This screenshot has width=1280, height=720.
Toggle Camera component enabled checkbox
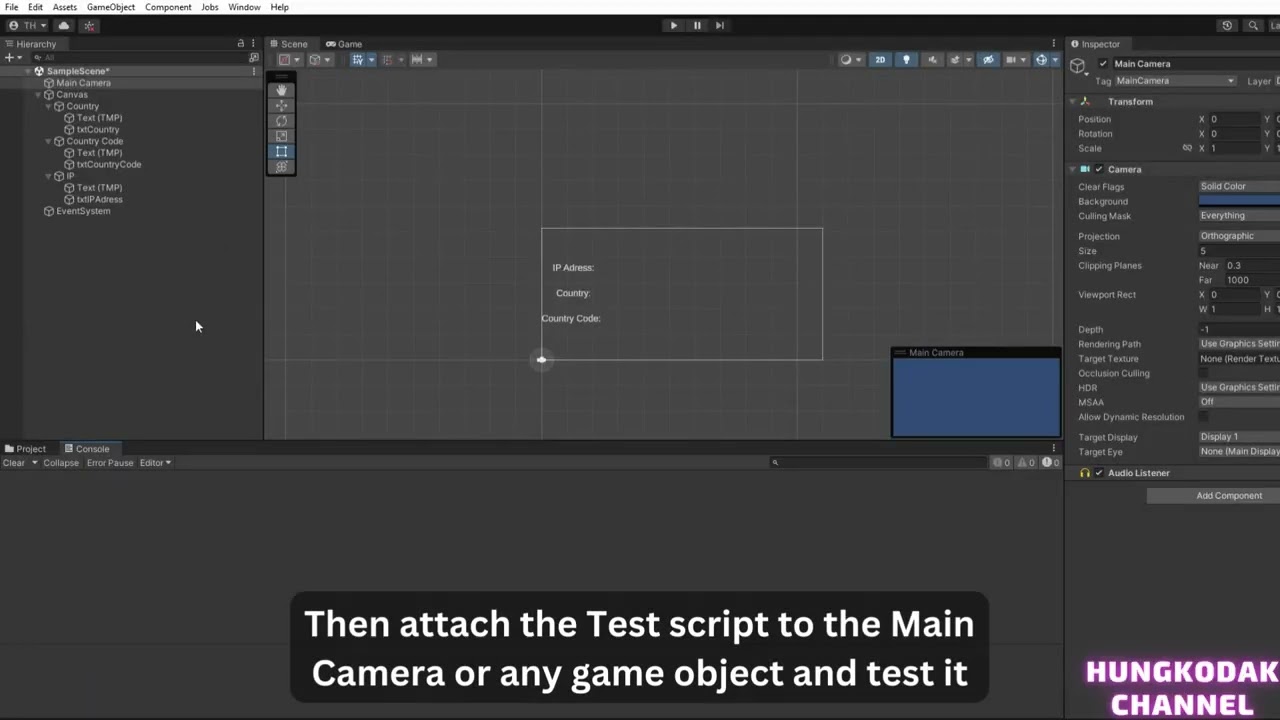(1098, 169)
